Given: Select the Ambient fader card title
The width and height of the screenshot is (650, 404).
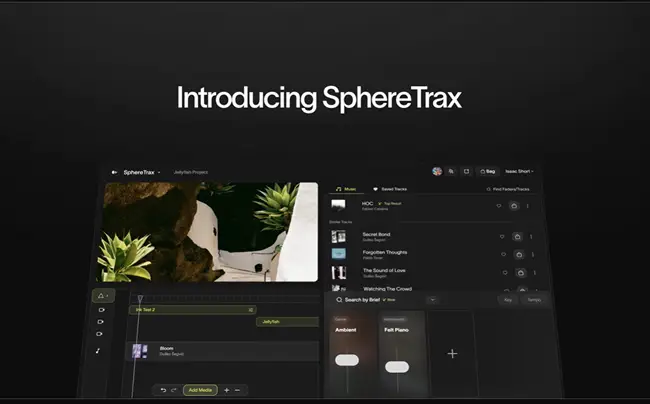Looking at the screenshot, I should (346, 330).
